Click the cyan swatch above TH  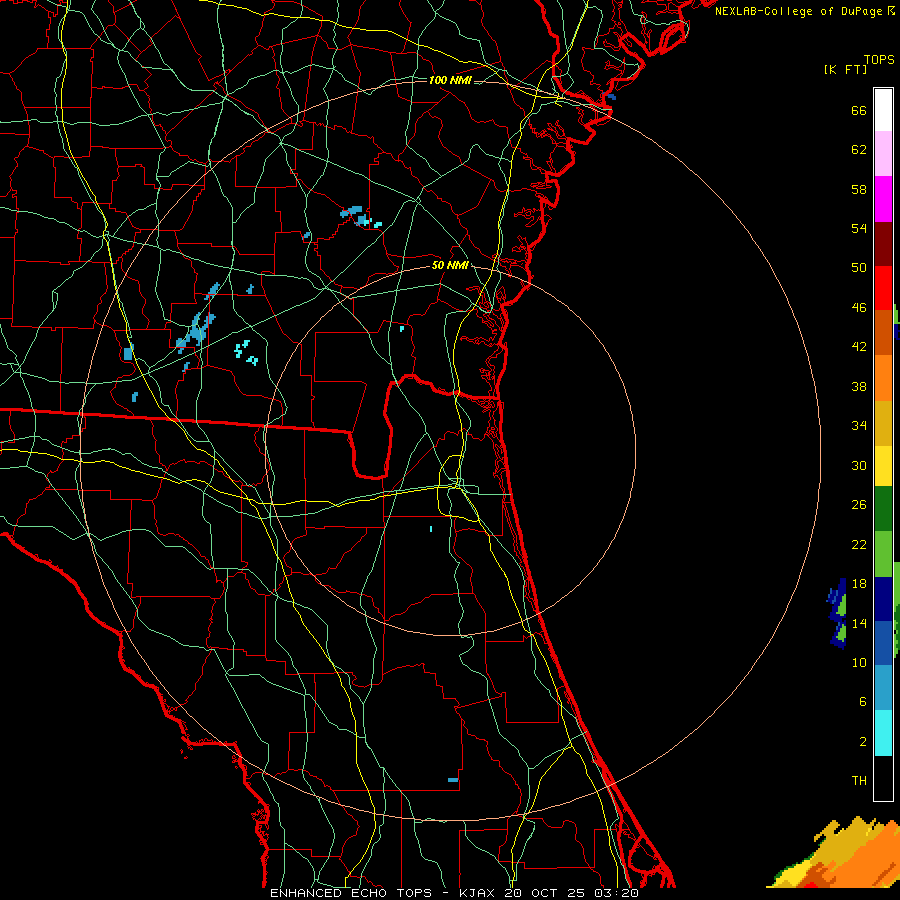tap(883, 733)
